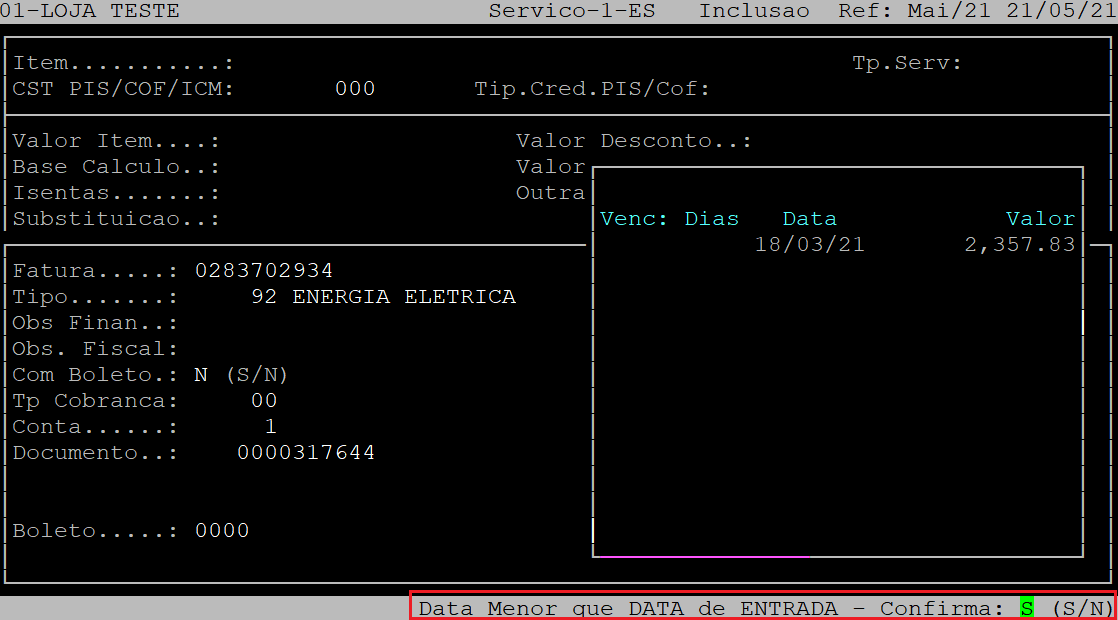The width and height of the screenshot is (1118, 620).
Task: Select the Fatura number 0283702934
Action: click(x=264, y=271)
